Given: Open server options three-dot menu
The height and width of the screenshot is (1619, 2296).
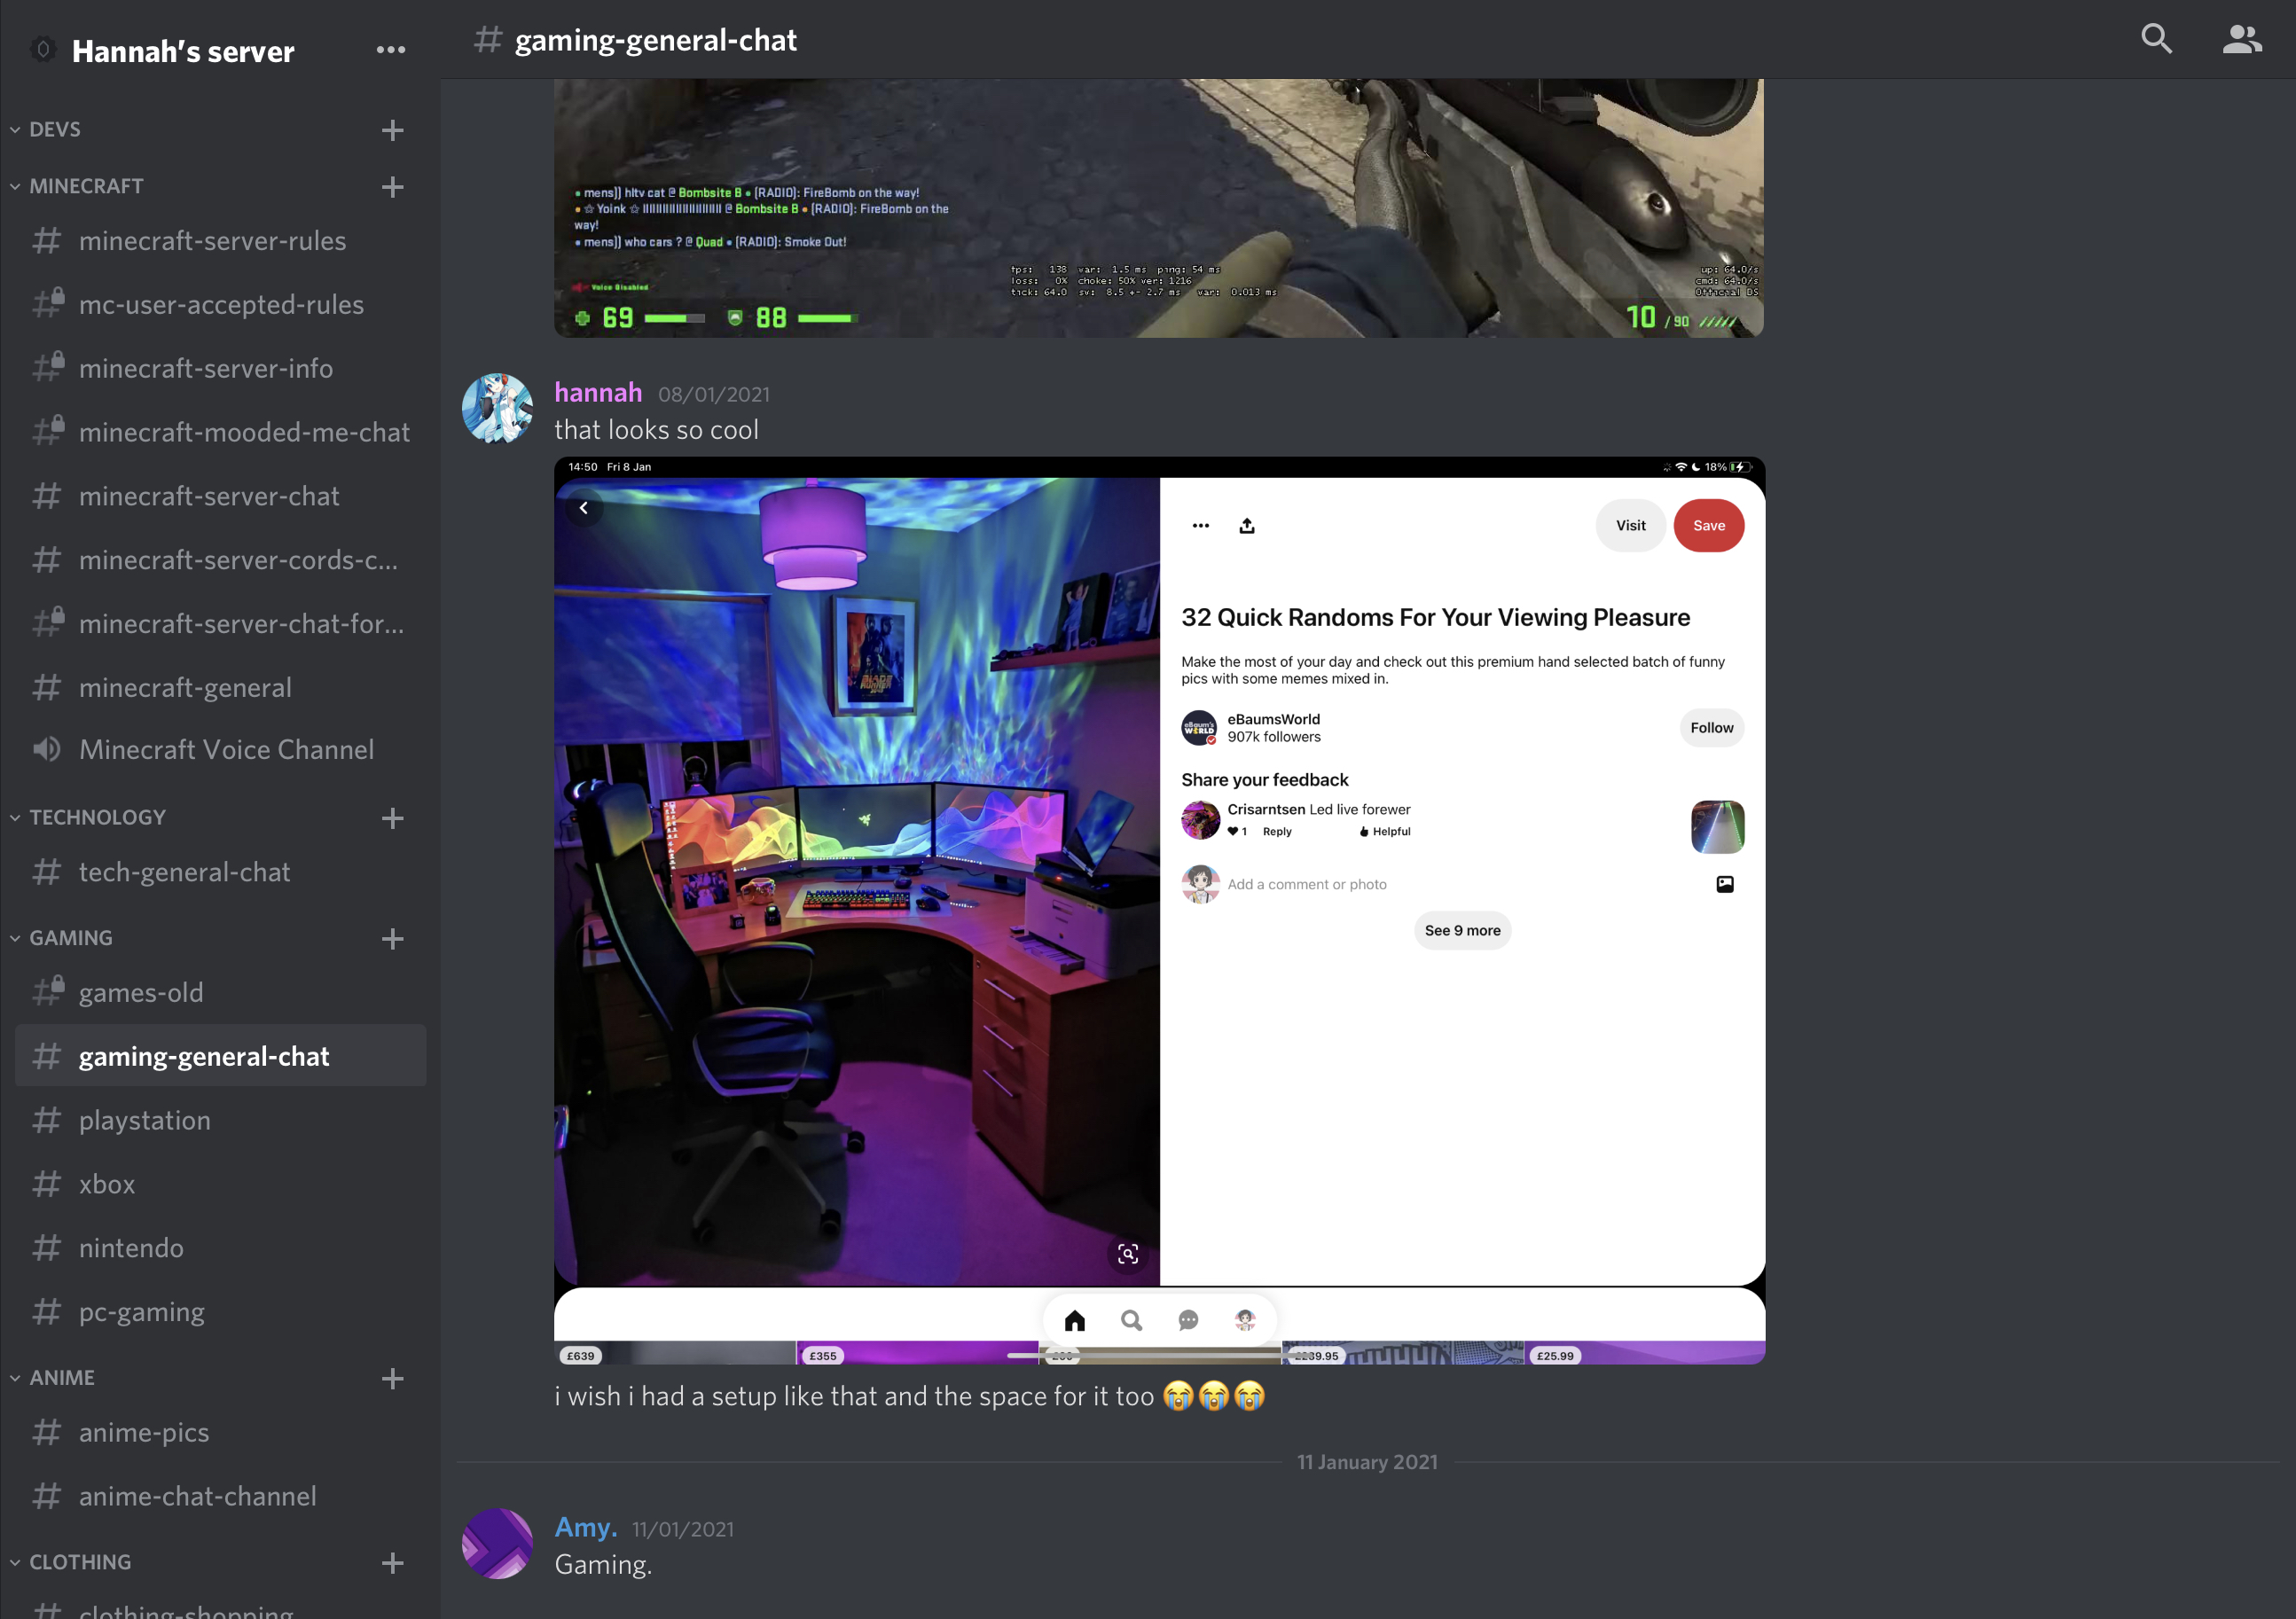Looking at the screenshot, I should [391, 50].
